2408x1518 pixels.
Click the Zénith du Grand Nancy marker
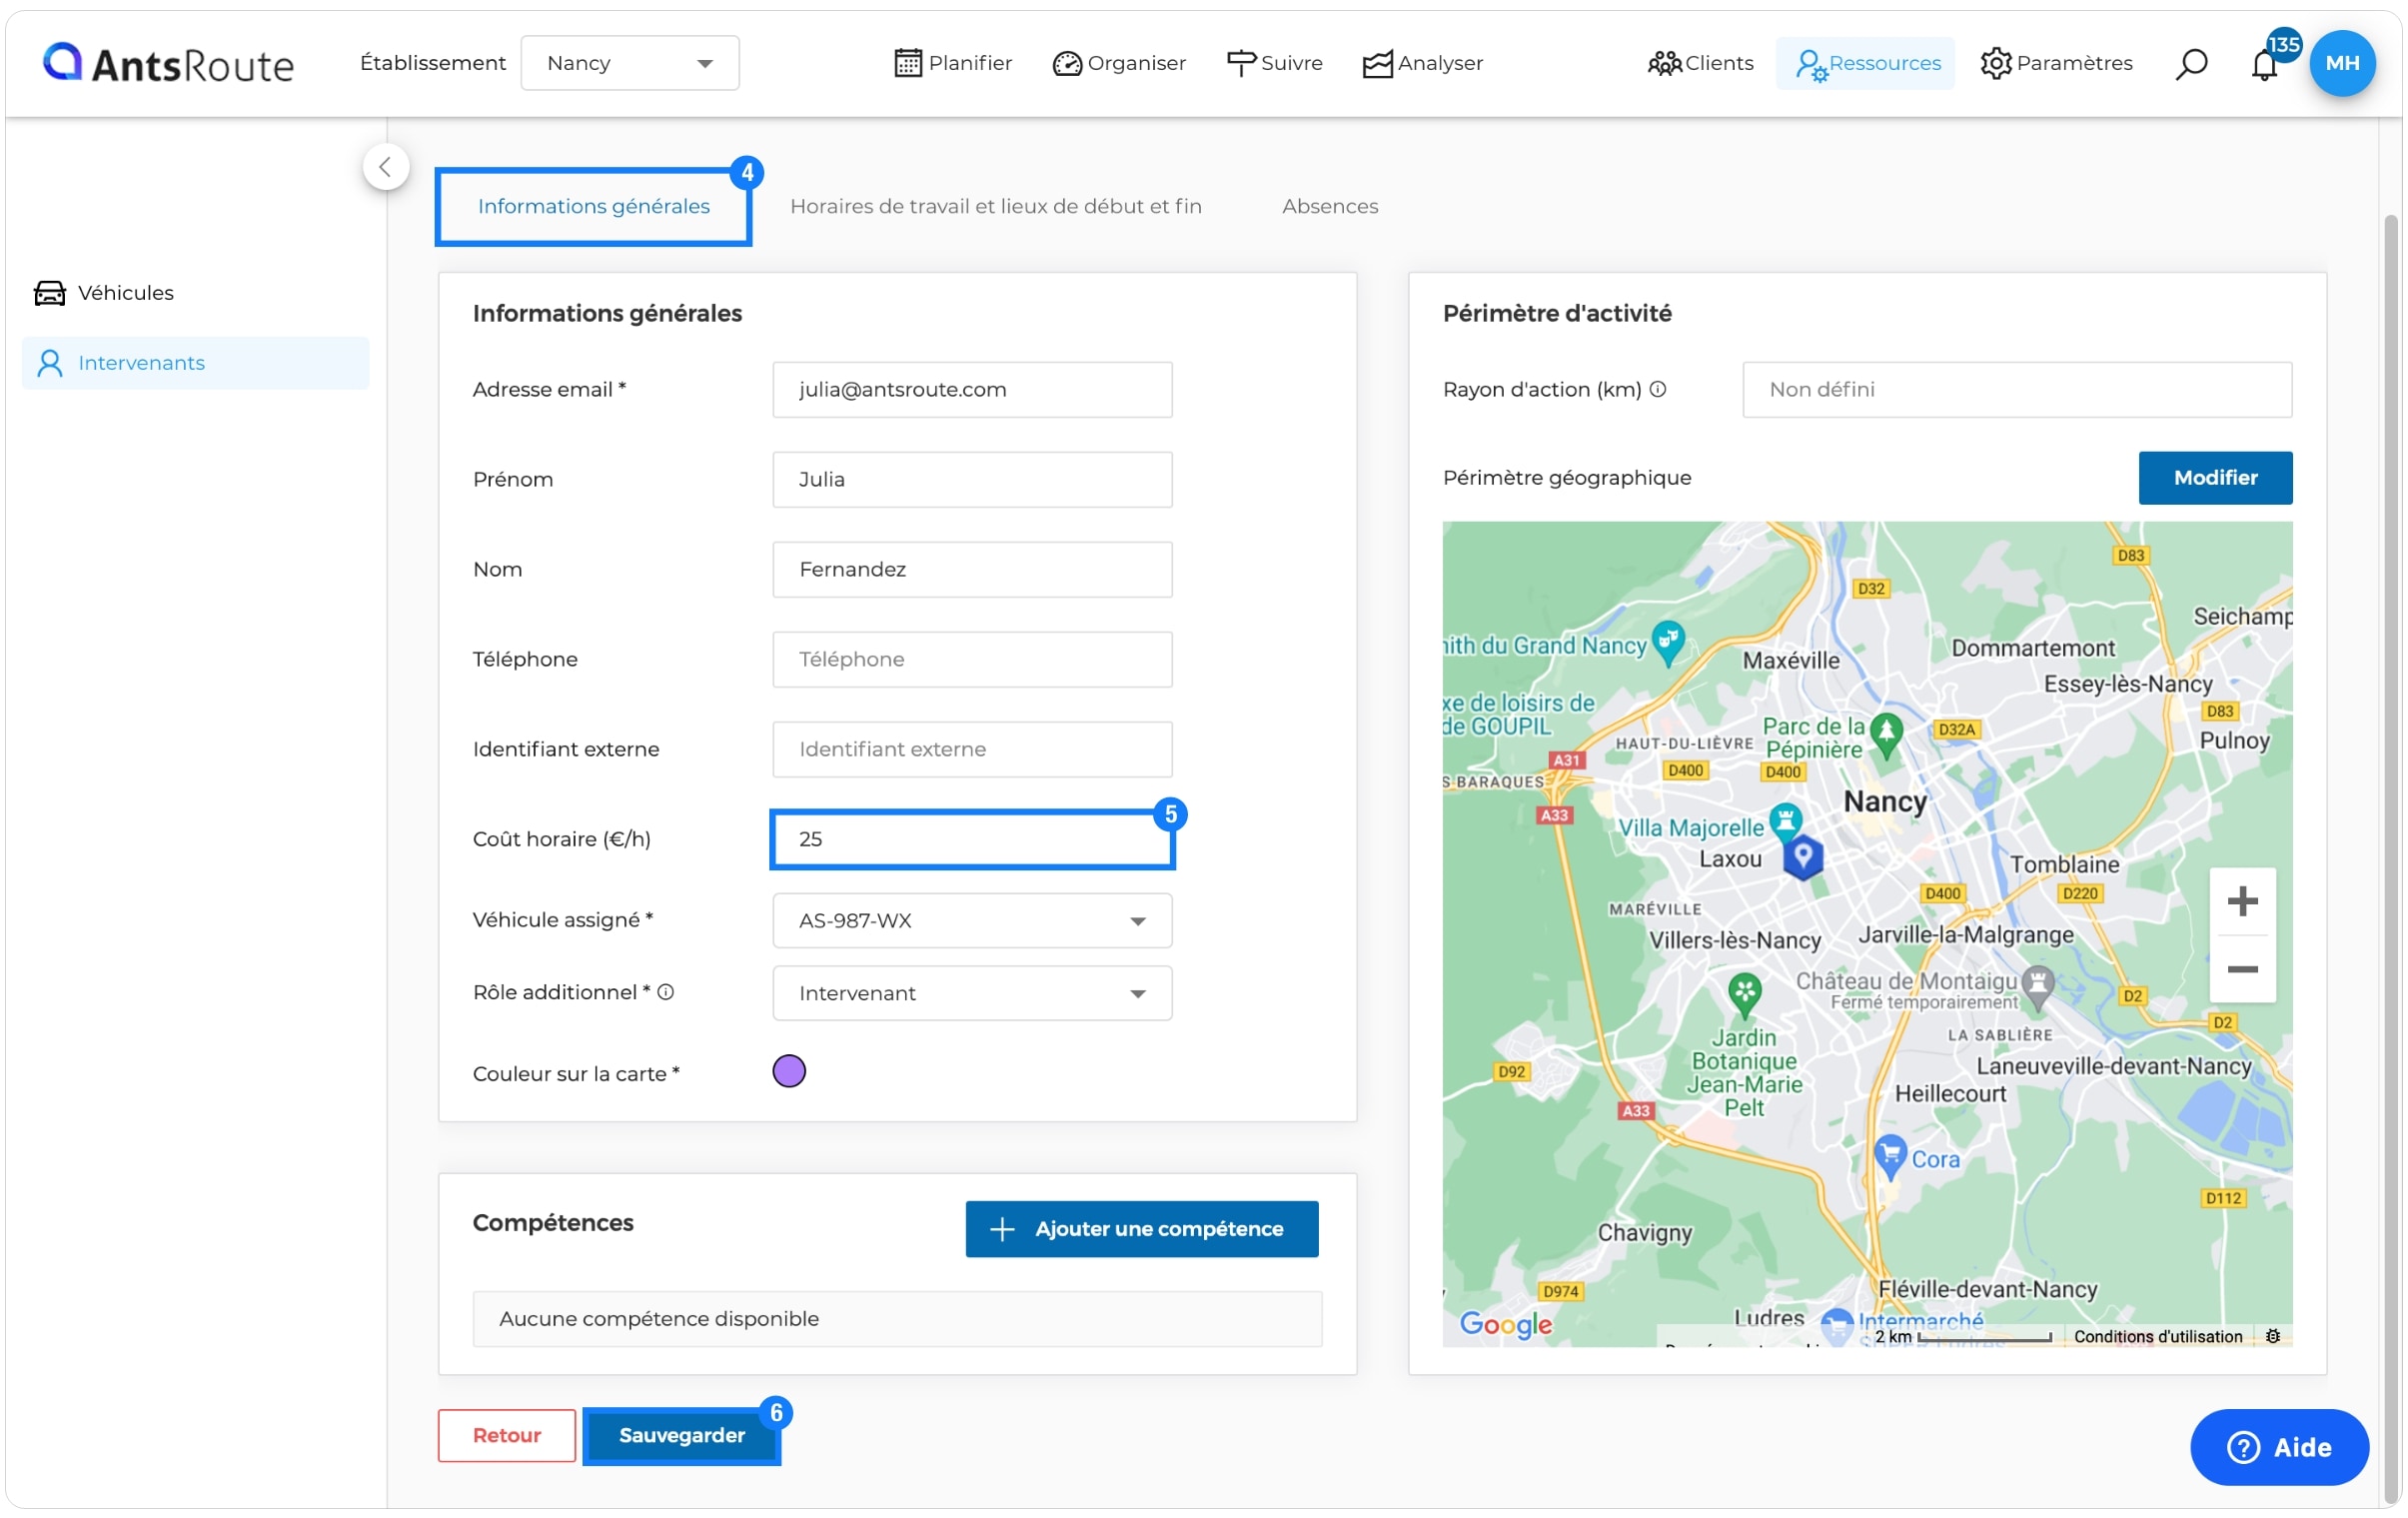click(x=1668, y=643)
